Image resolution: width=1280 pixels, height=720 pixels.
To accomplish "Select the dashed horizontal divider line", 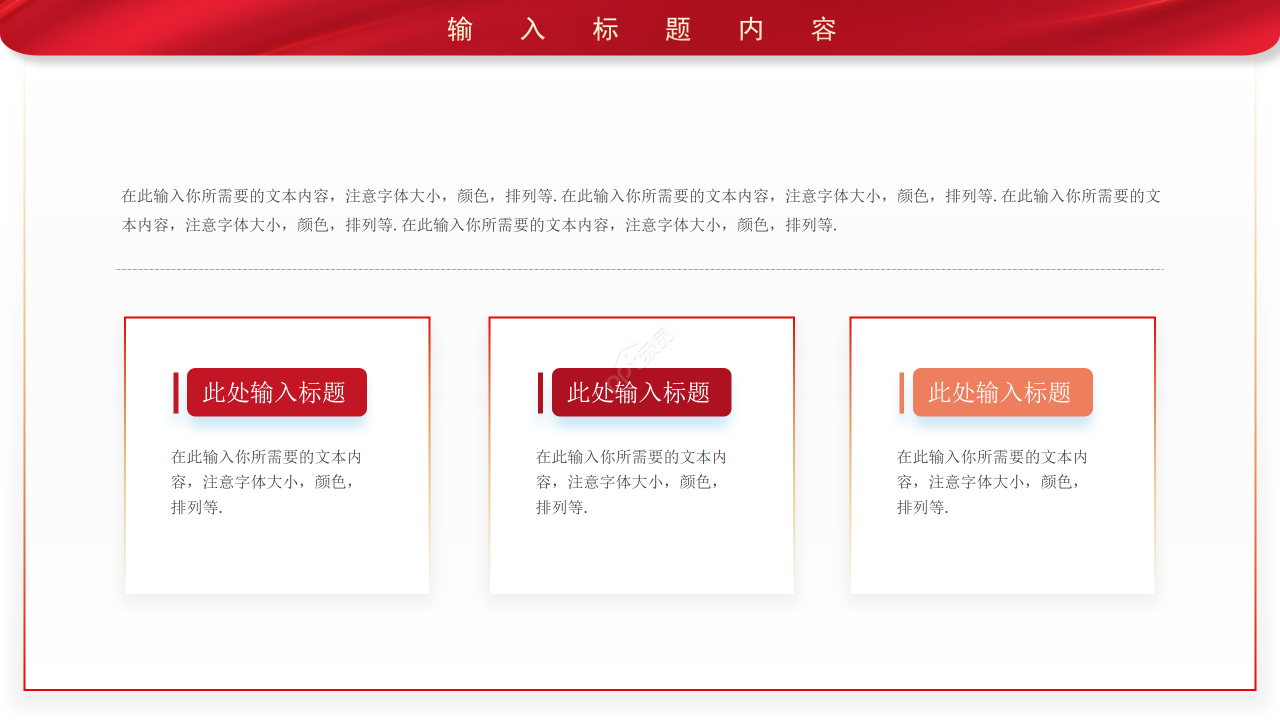I will coord(640,269).
